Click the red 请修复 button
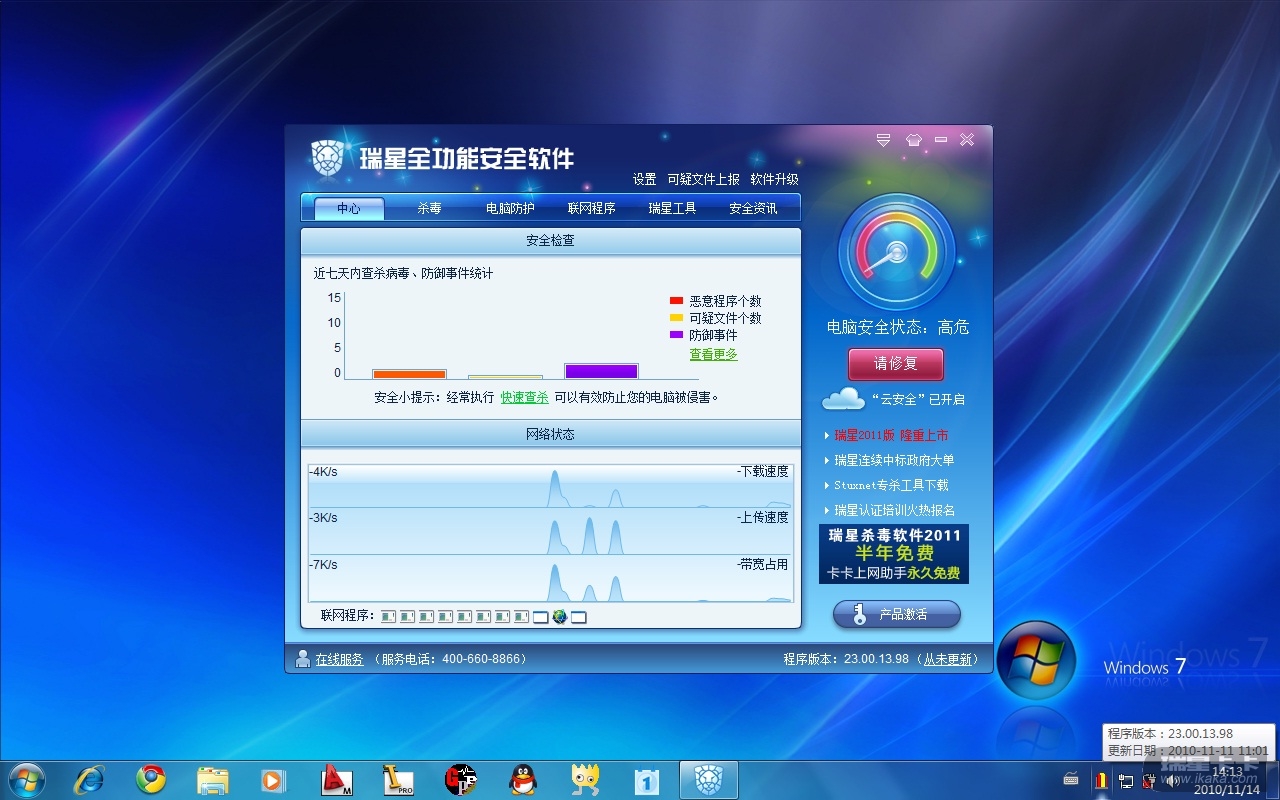The width and height of the screenshot is (1280, 800). [x=896, y=364]
